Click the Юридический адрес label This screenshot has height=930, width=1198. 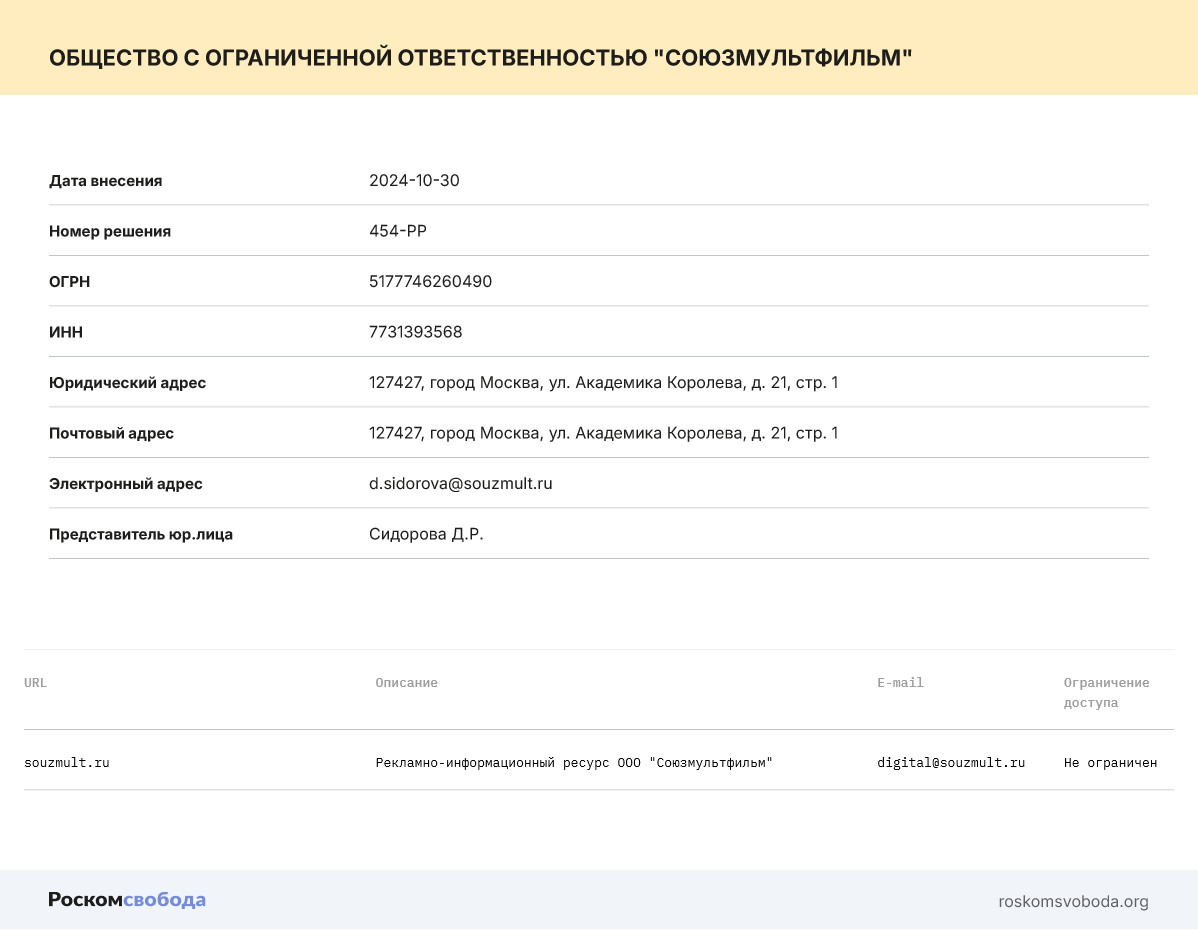pos(128,383)
